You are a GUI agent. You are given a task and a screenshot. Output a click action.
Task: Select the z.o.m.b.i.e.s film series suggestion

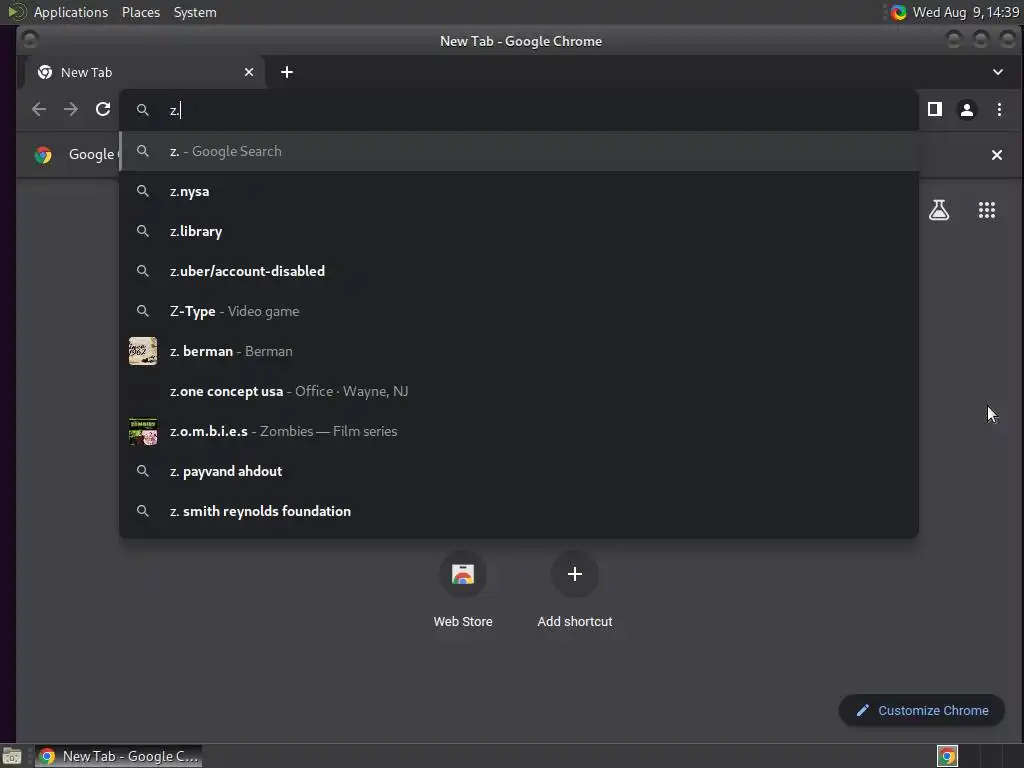[x=519, y=431]
